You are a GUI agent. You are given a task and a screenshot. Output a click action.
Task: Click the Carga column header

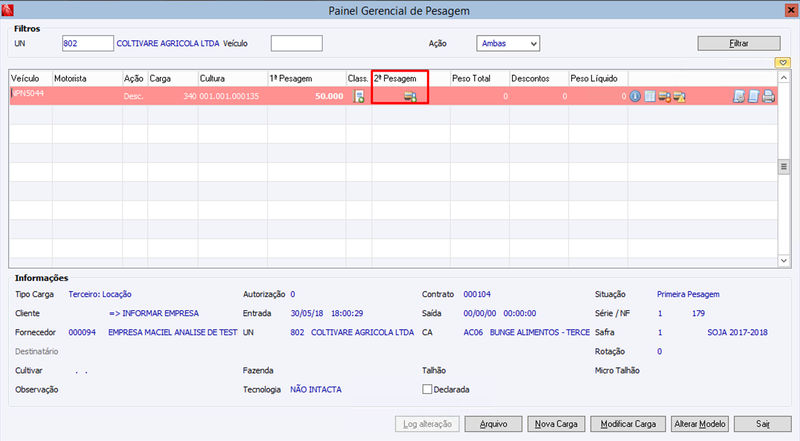tap(173, 79)
